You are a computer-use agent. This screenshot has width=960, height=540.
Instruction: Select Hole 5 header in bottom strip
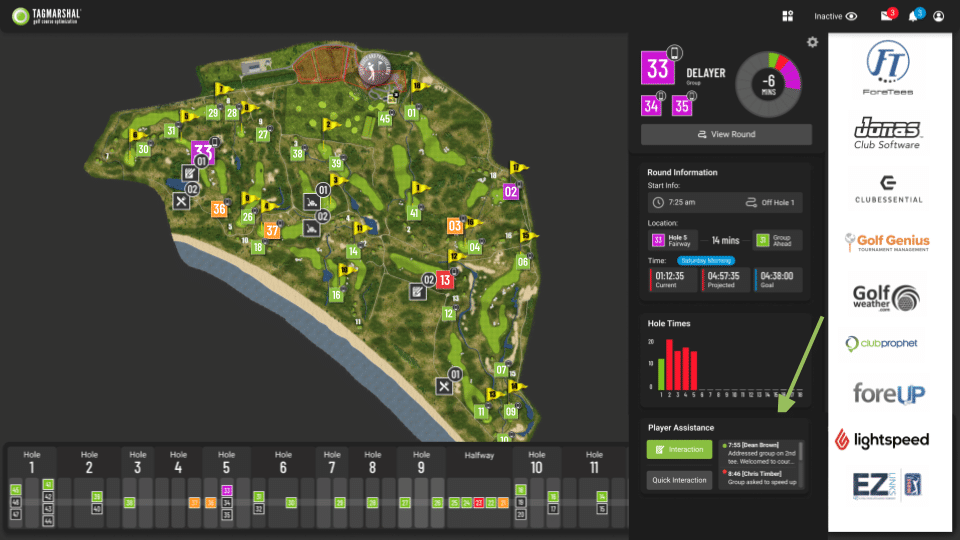click(227, 462)
